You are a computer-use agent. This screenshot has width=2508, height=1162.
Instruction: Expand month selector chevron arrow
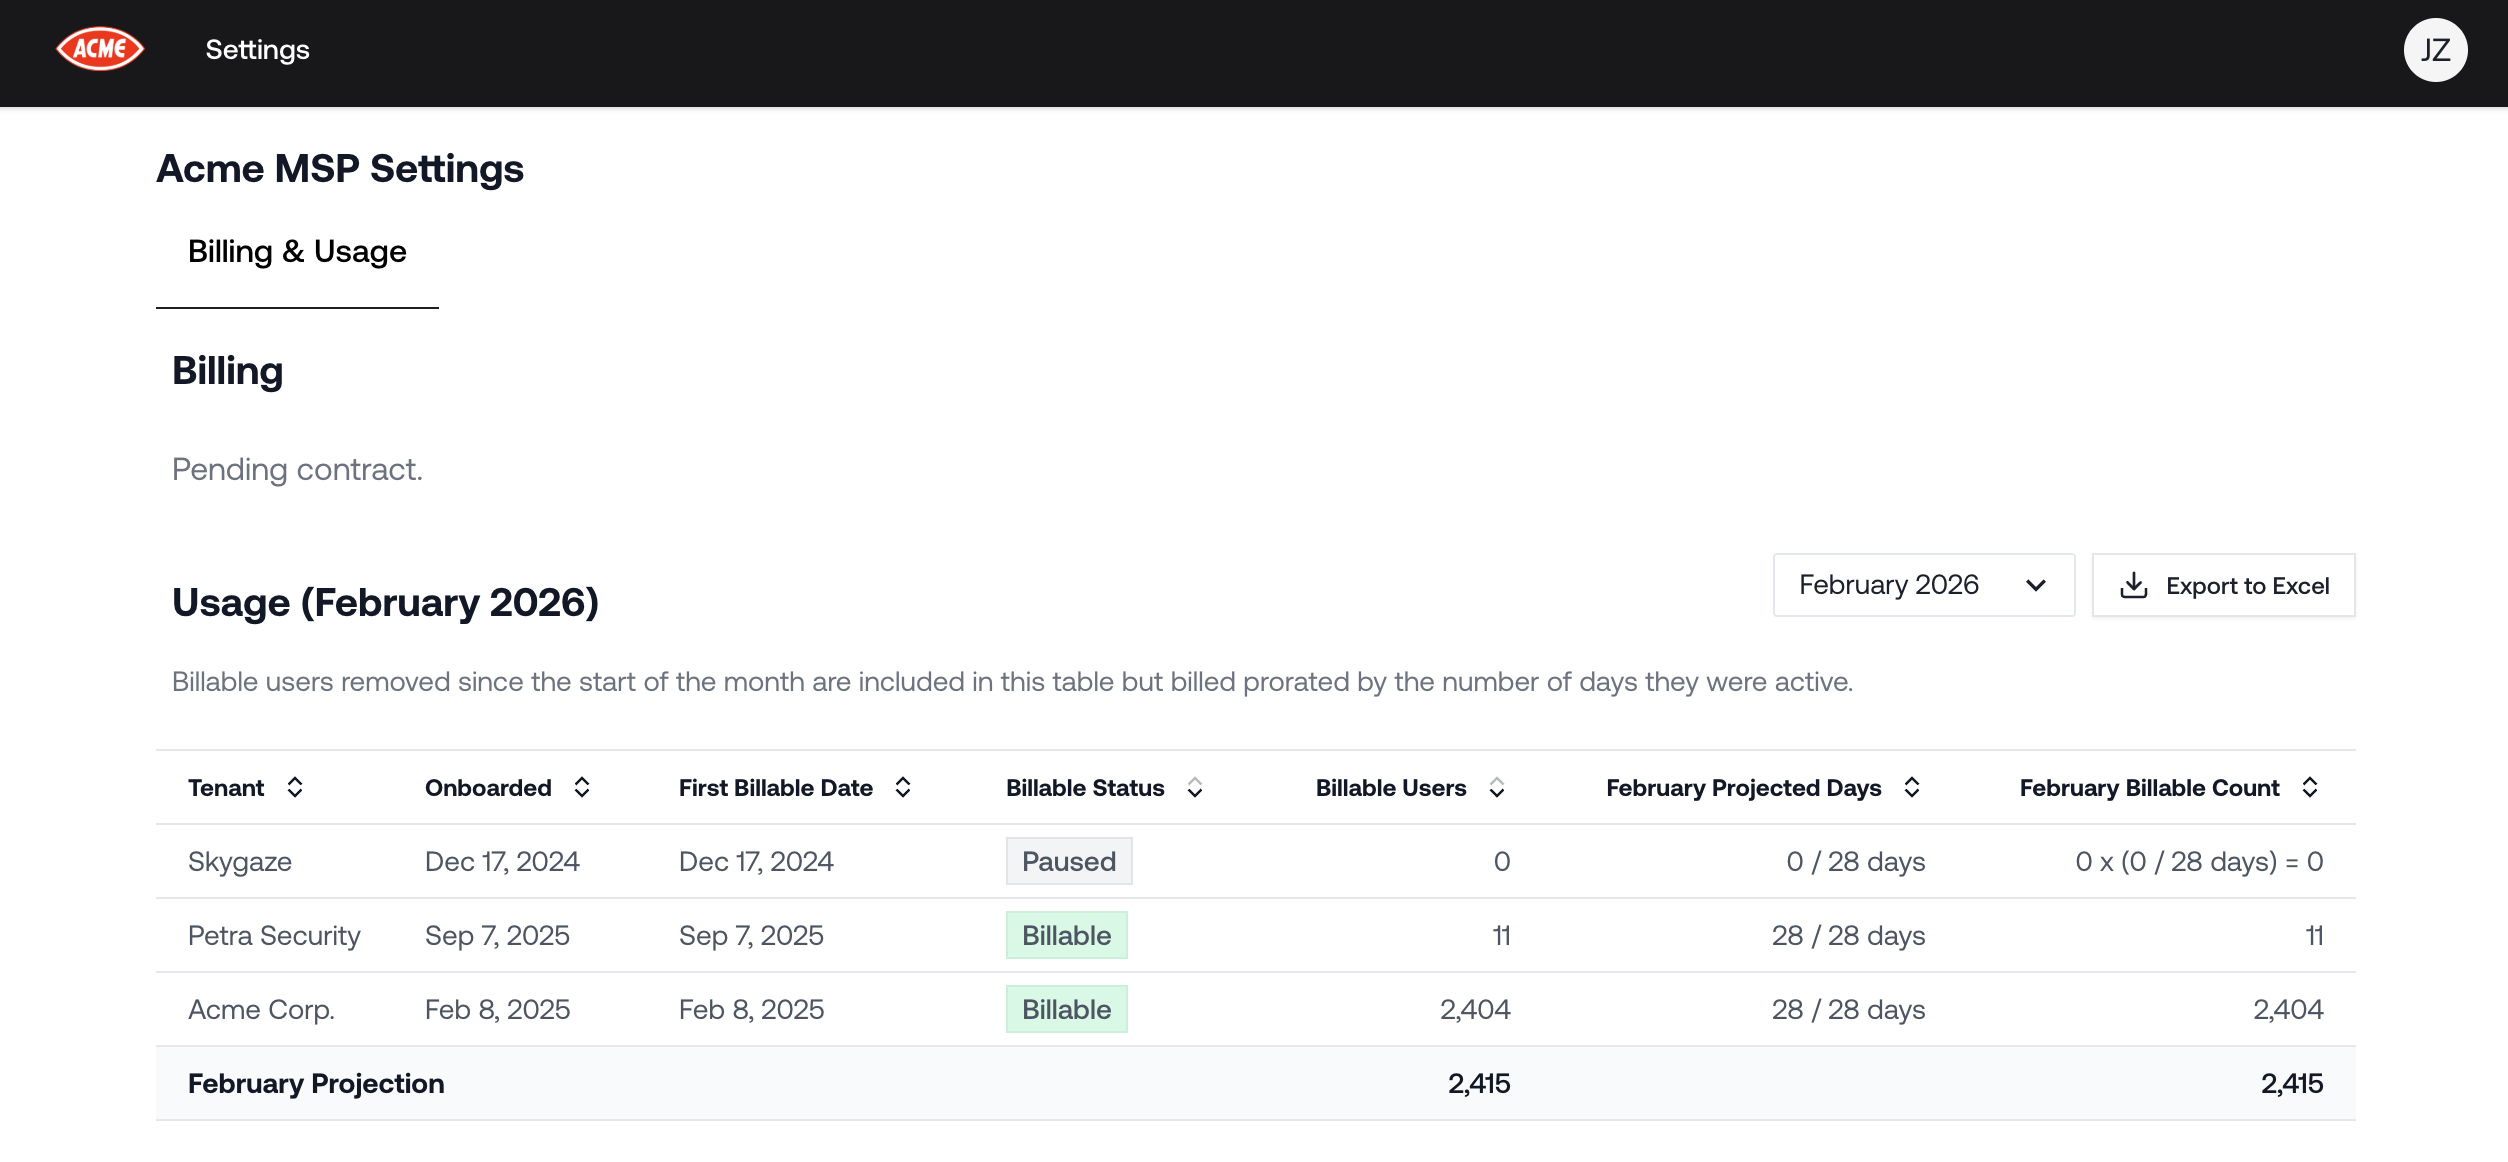pyautogui.click(x=2036, y=585)
